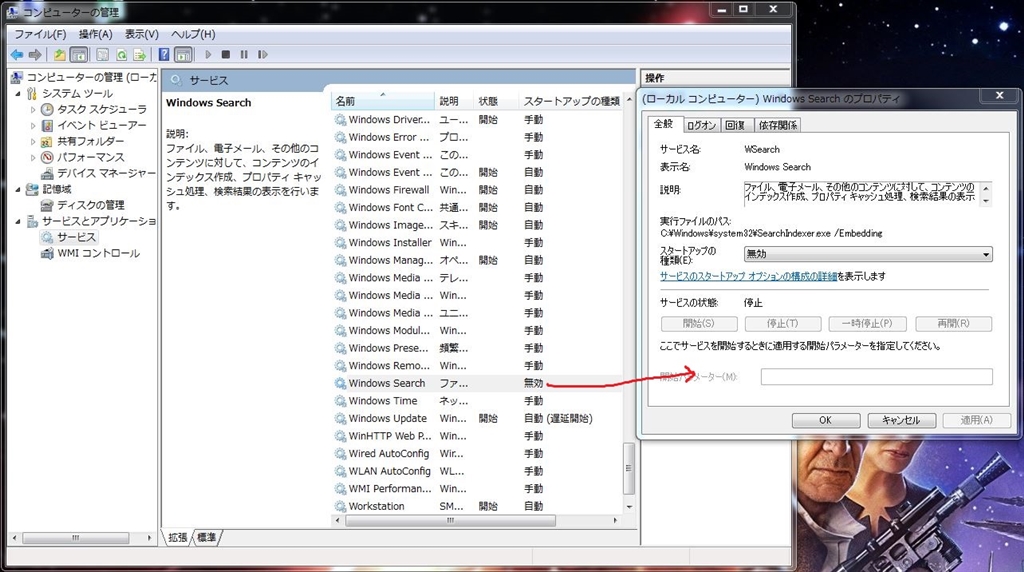Select the Windows Search service row
Viewport: 1024px width, 572px height.
tap(477, 383)
